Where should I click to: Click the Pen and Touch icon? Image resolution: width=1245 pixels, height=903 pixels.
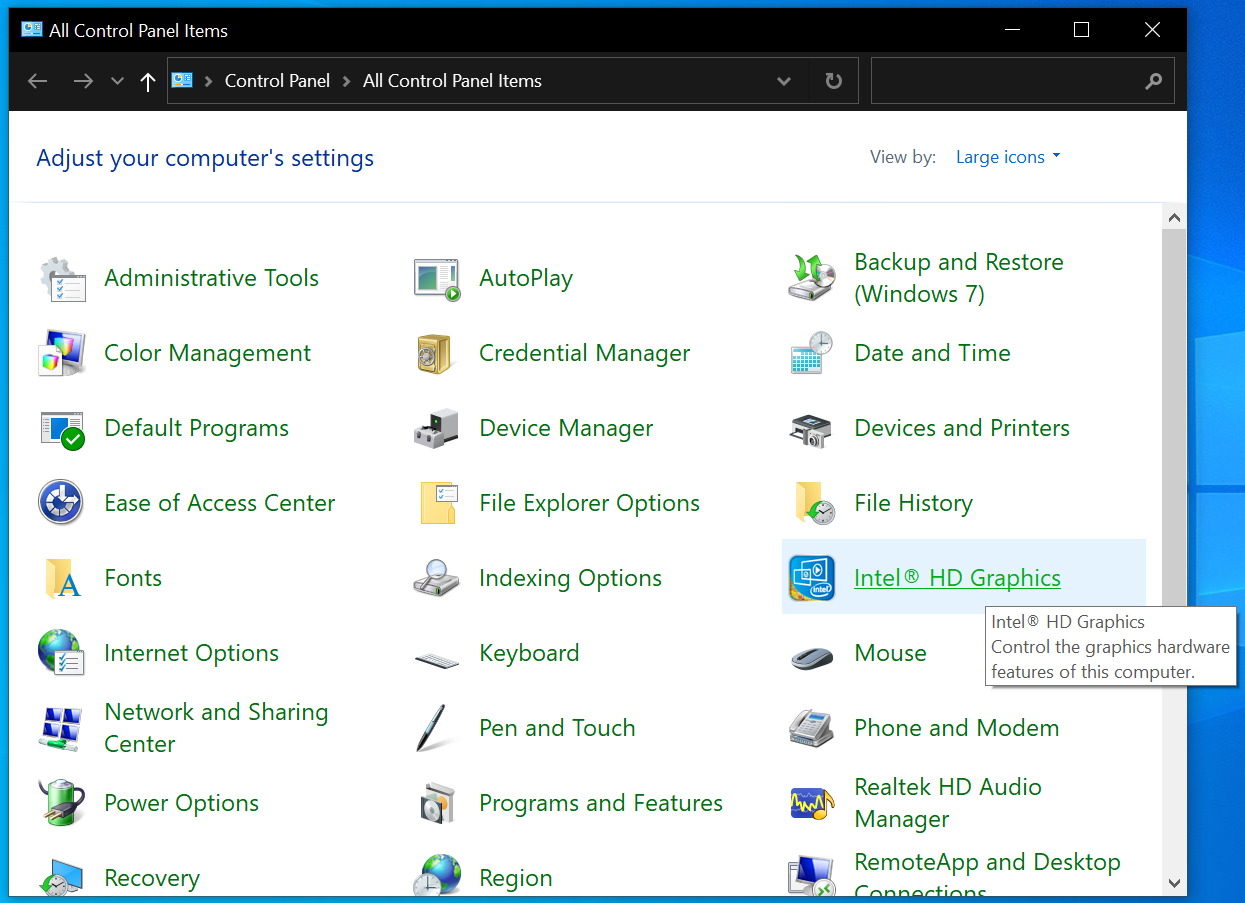(436, 727)
